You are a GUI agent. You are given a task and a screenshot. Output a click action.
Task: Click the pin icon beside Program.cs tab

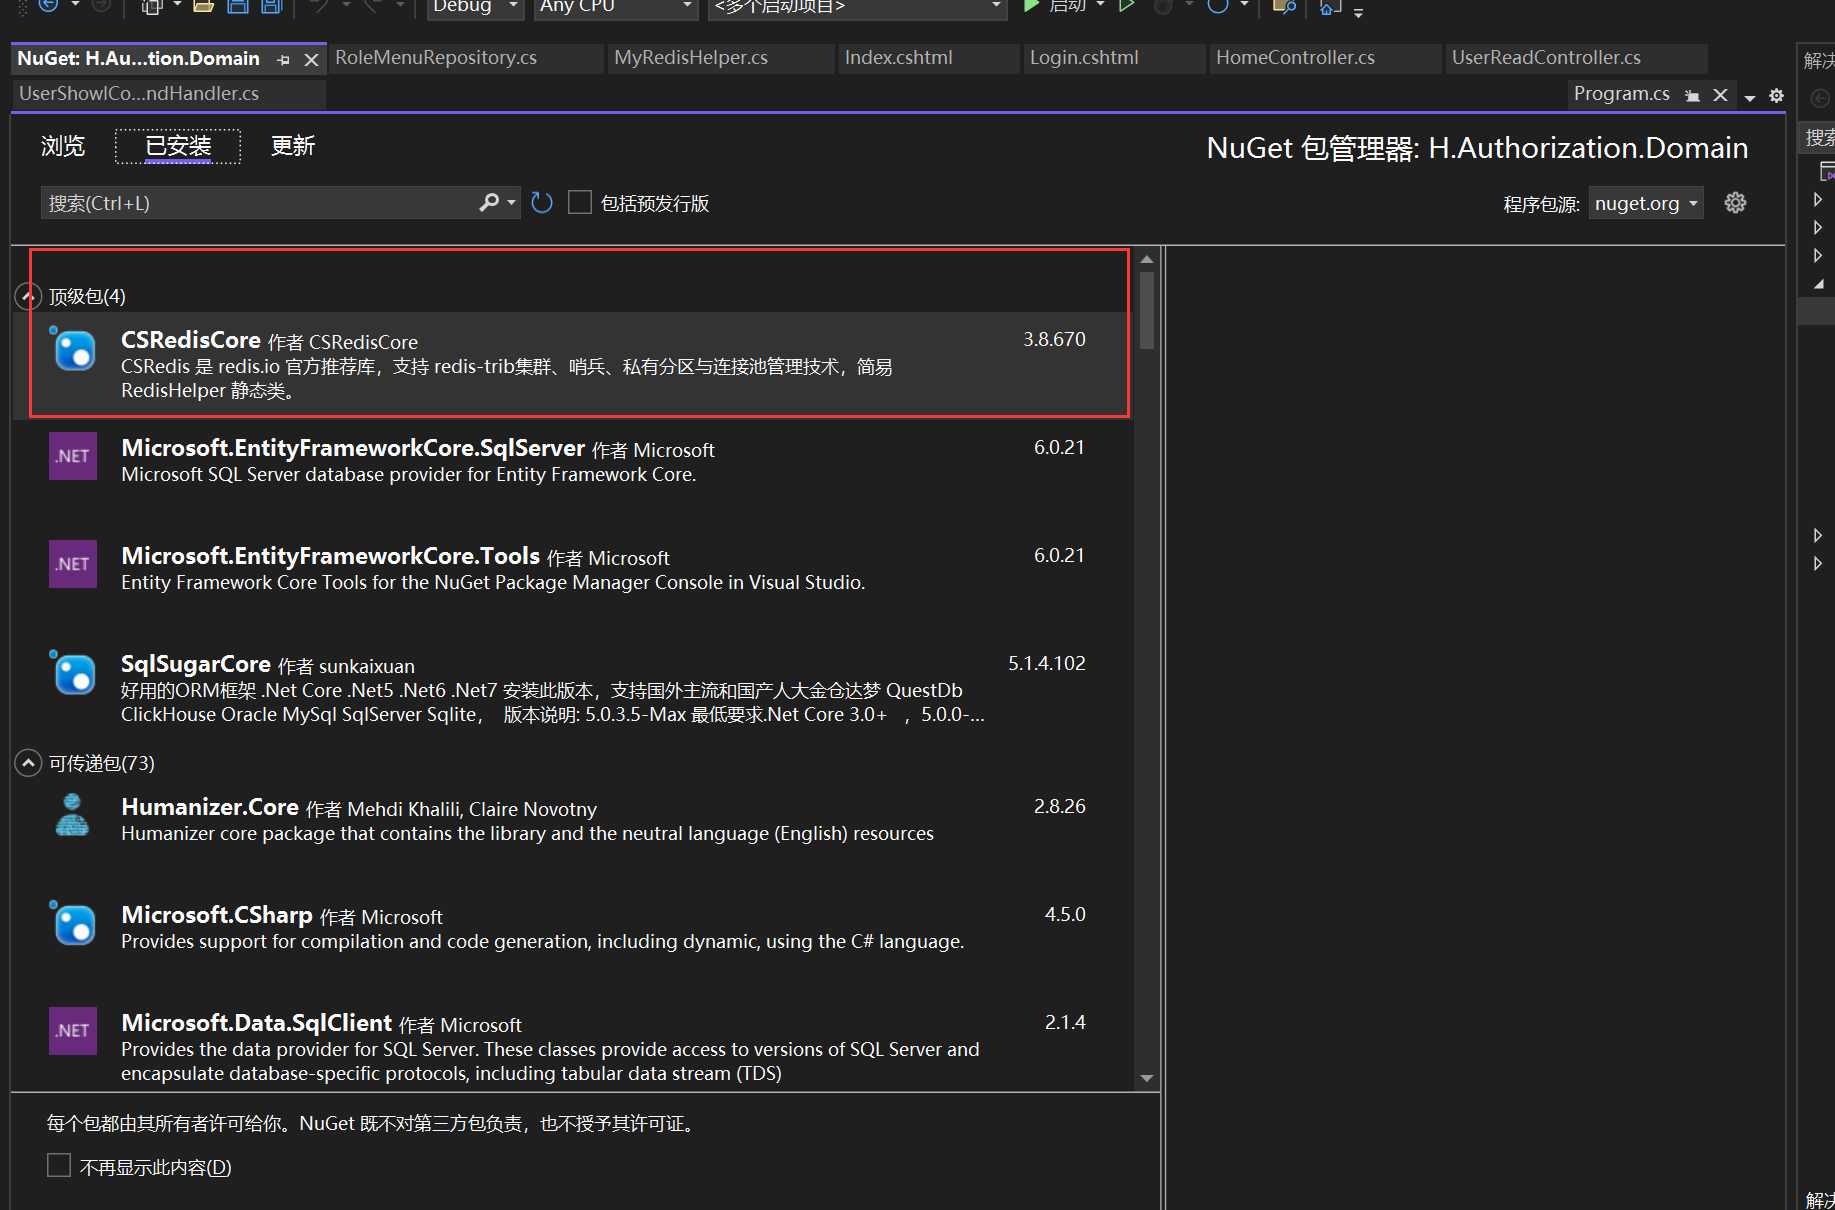coord(1692,95)
